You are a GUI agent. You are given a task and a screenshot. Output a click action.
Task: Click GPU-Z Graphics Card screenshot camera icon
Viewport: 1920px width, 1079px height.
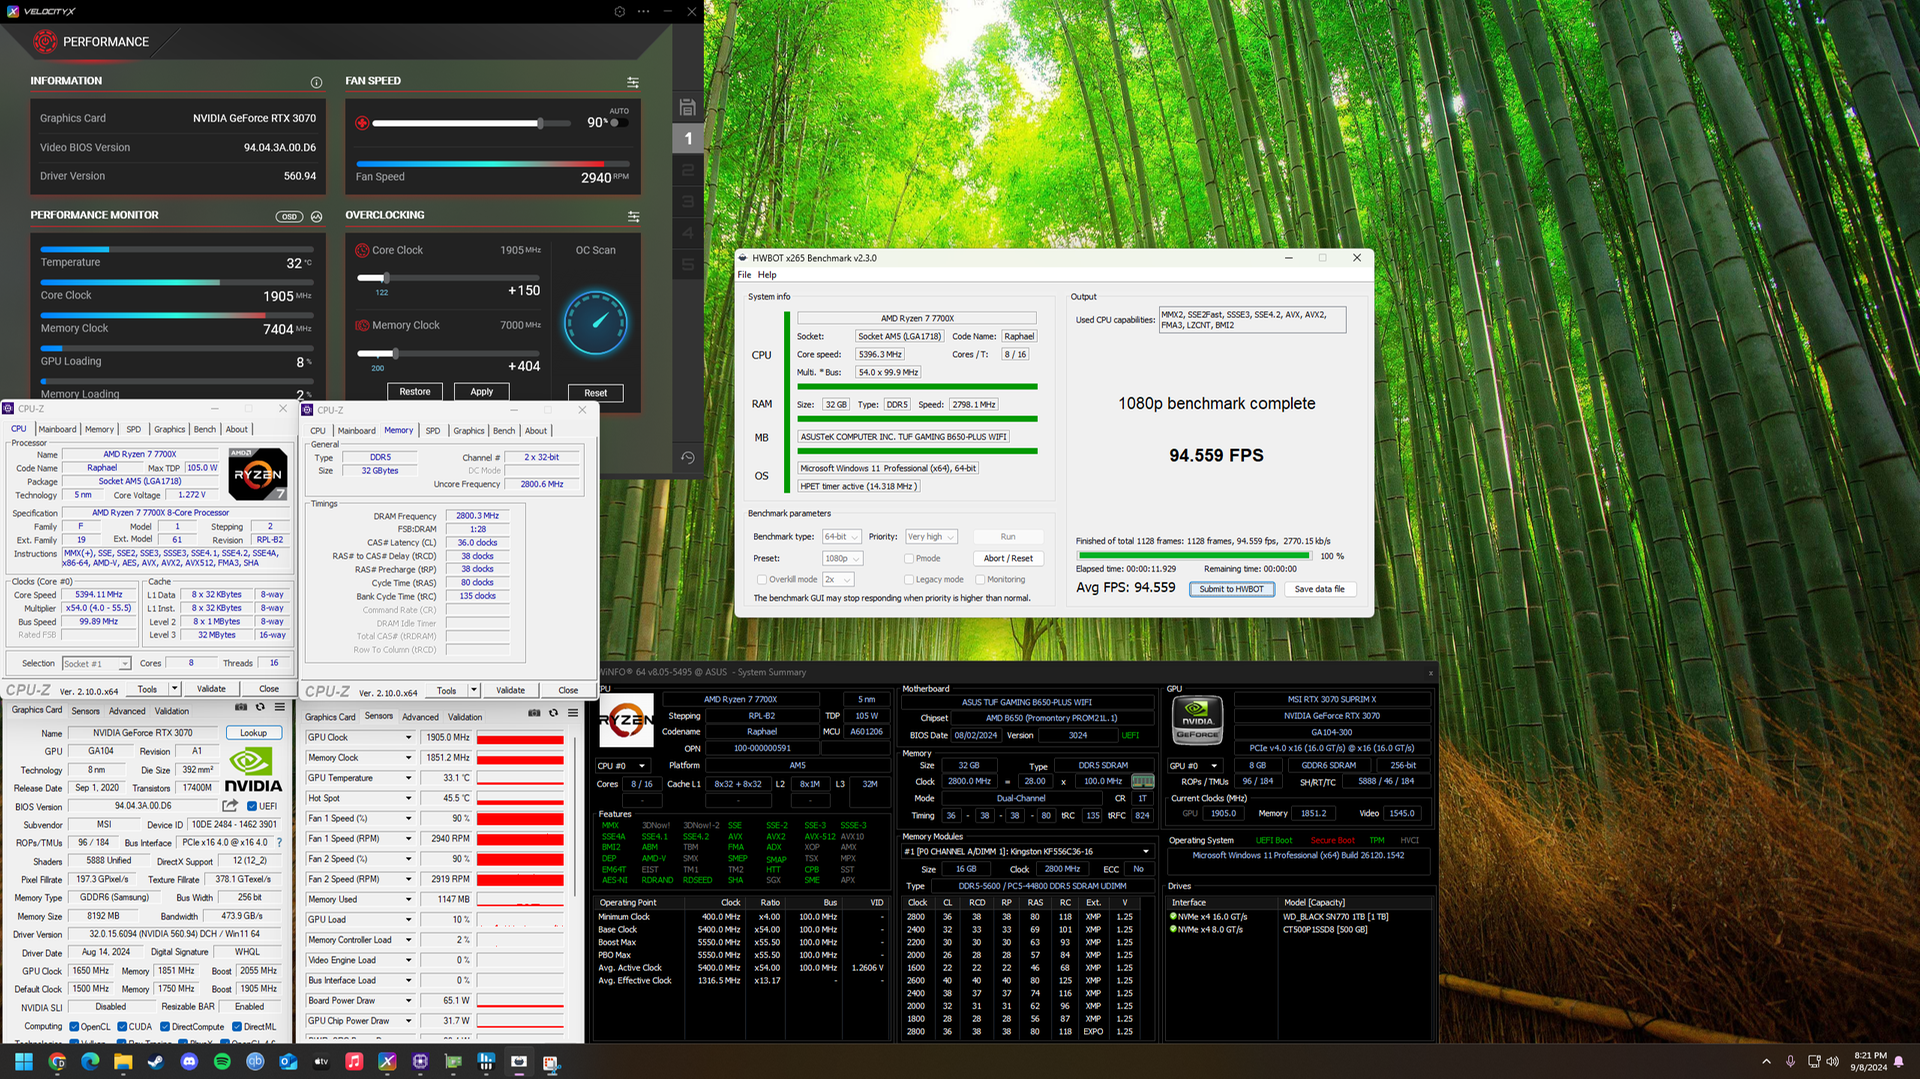[x=241, y=707]
